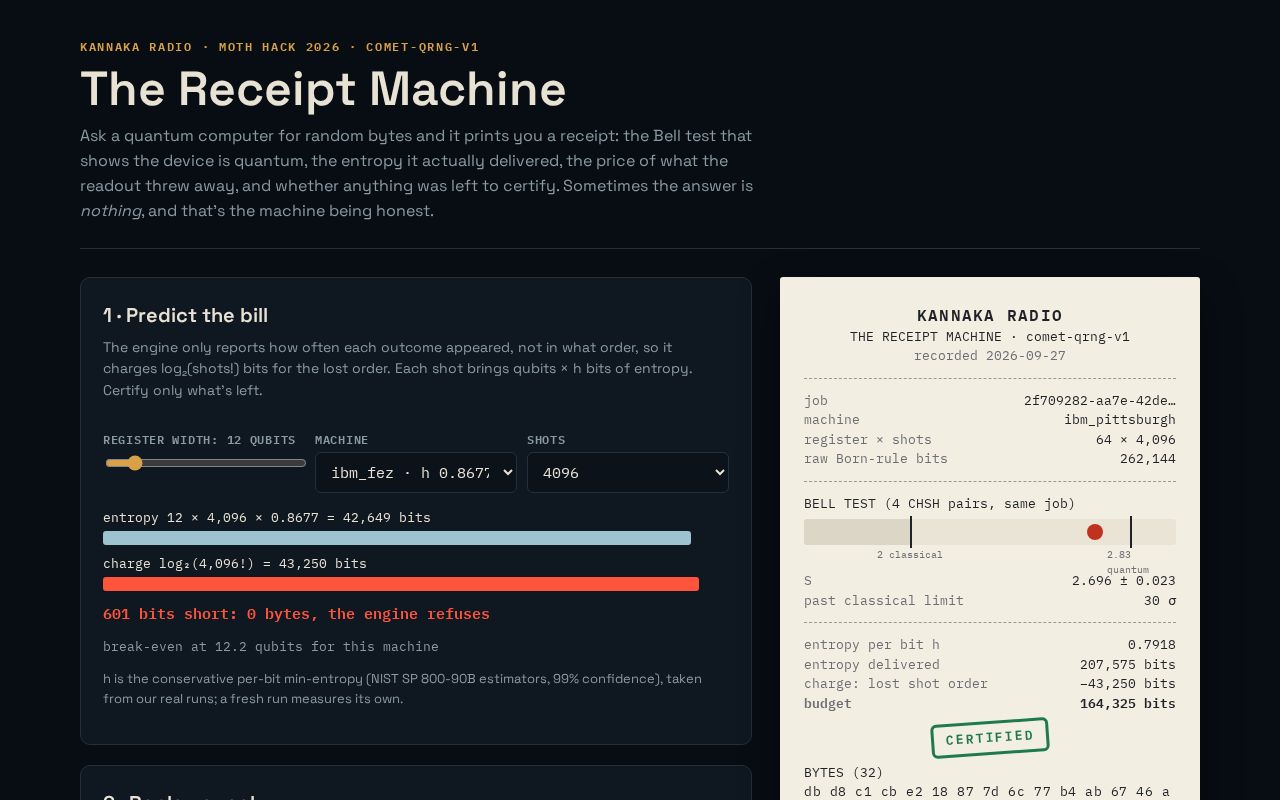1280x800 pixels.
Task: Click the entropy delivered value "207,575 bits"
Action: pos(1128,665)
